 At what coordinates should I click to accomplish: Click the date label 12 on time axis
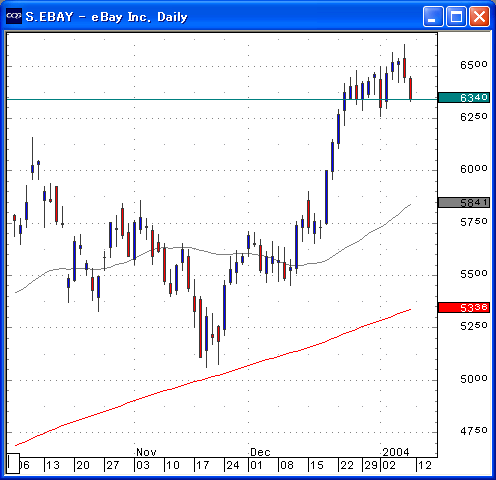coord(425,465)
